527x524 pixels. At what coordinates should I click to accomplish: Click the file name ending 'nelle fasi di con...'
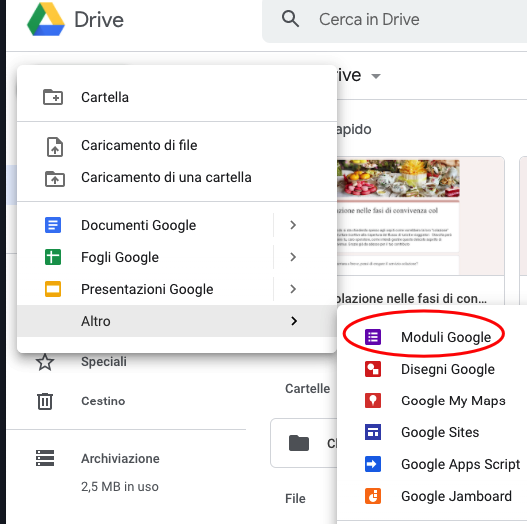pos(412,298)
